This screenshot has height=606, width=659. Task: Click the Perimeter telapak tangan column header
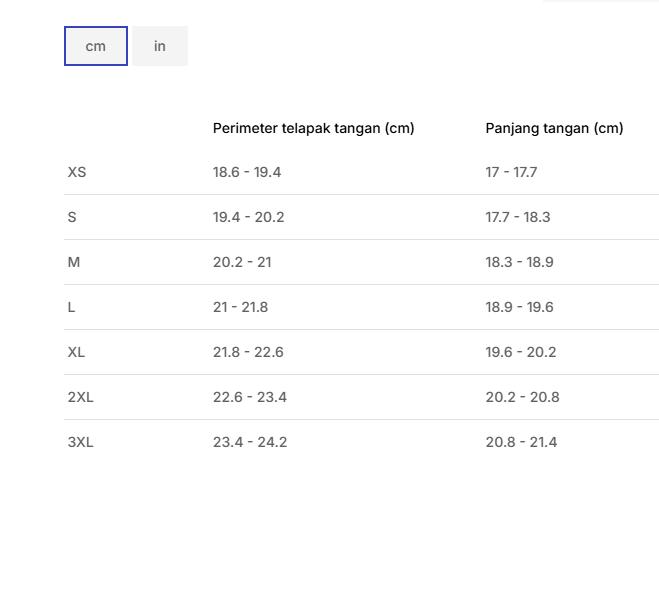[x=313, y=128]
